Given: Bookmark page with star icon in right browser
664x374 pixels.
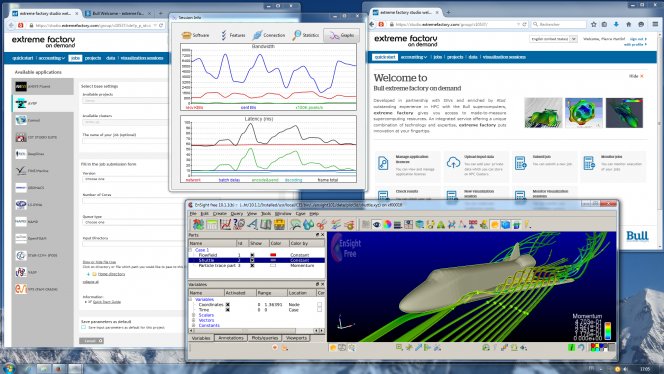Looking at the screenshot, I should (594, 25).
